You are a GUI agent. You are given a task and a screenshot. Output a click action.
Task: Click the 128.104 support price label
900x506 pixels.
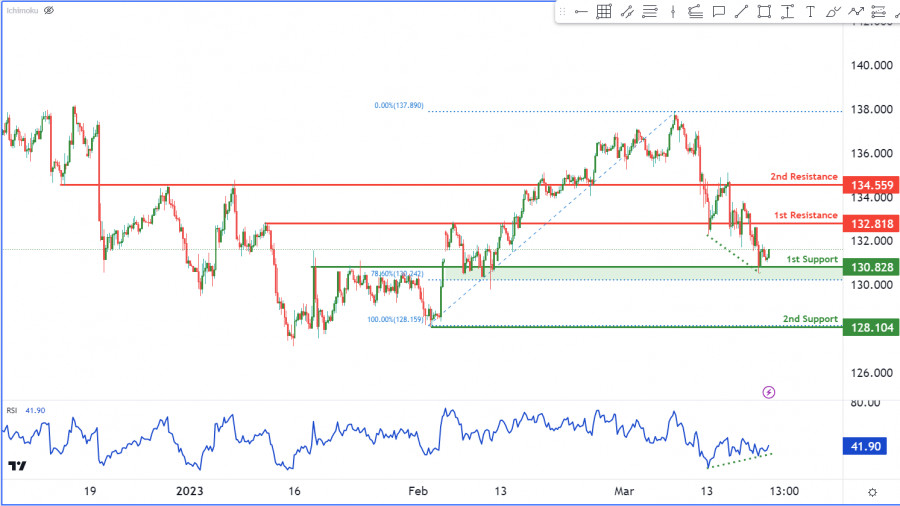(x=871, y=328)
